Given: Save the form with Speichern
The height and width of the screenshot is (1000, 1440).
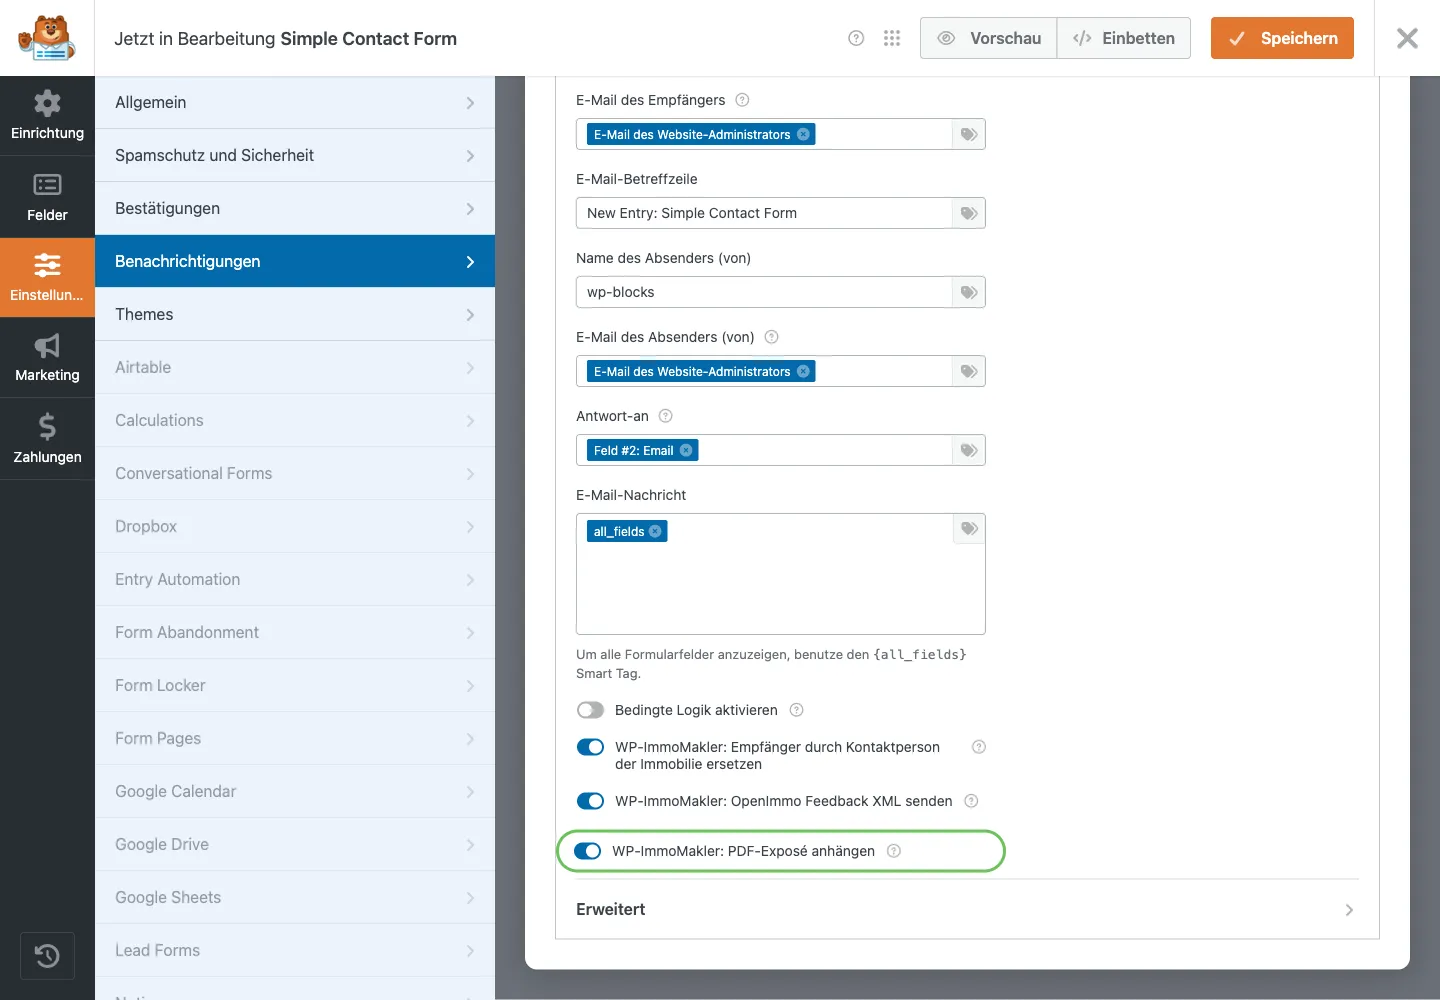Looking at the screenshot, I should pyautogui.click(x=1282, y=38).
